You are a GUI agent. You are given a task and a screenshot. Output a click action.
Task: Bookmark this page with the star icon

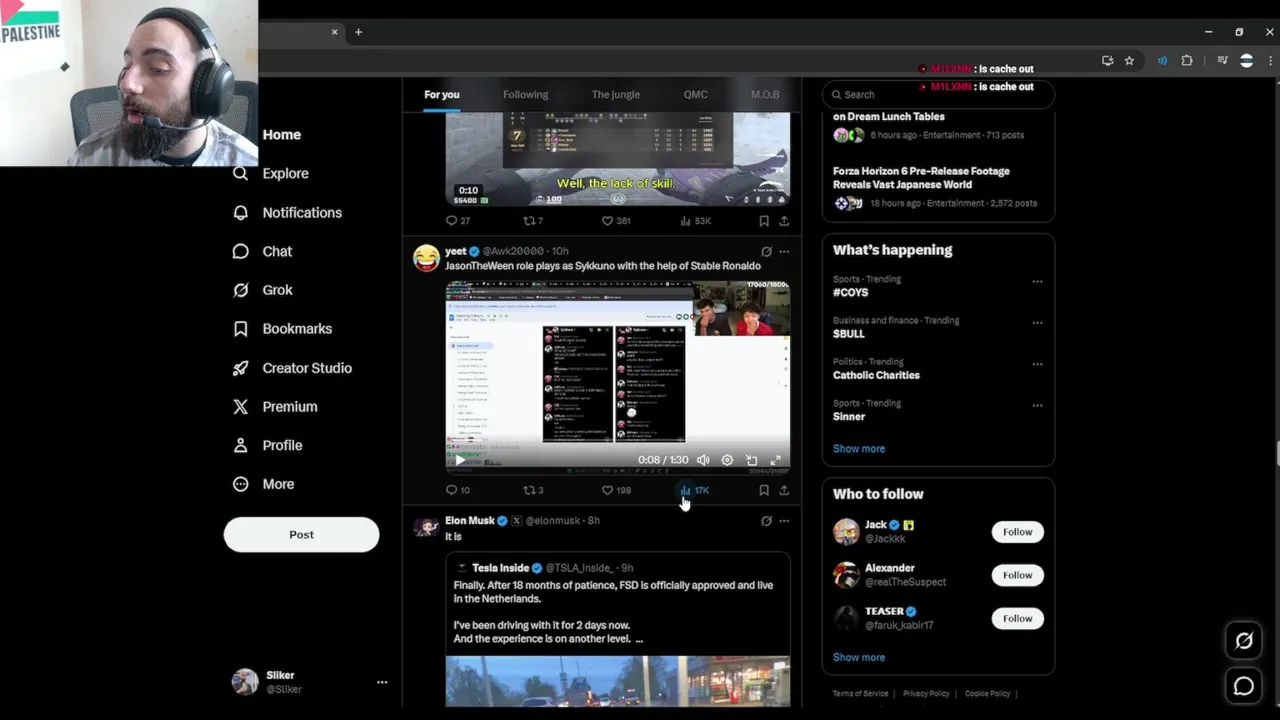pyautogui.click(x=1129, y=61)
